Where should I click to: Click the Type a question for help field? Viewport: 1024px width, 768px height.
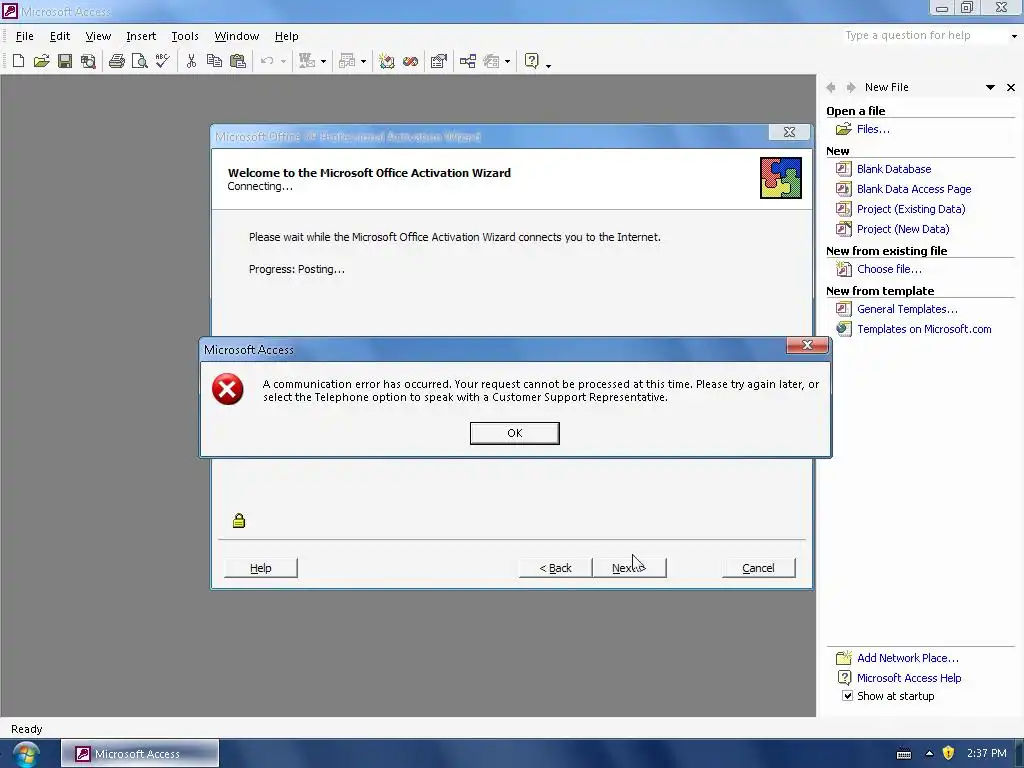[925, 35]
